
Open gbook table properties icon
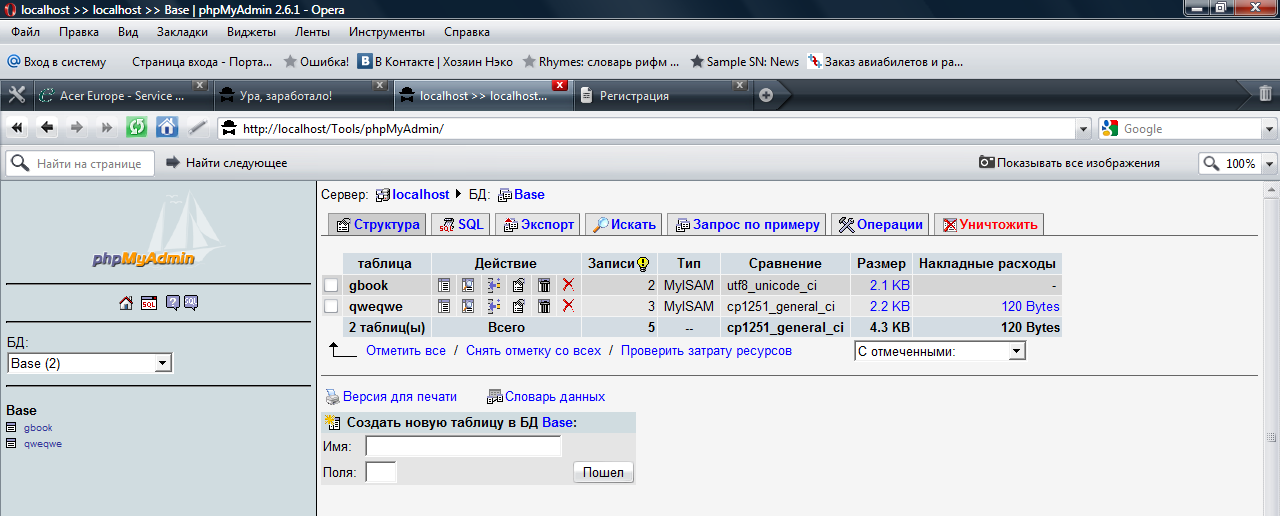tap(518, 285)
